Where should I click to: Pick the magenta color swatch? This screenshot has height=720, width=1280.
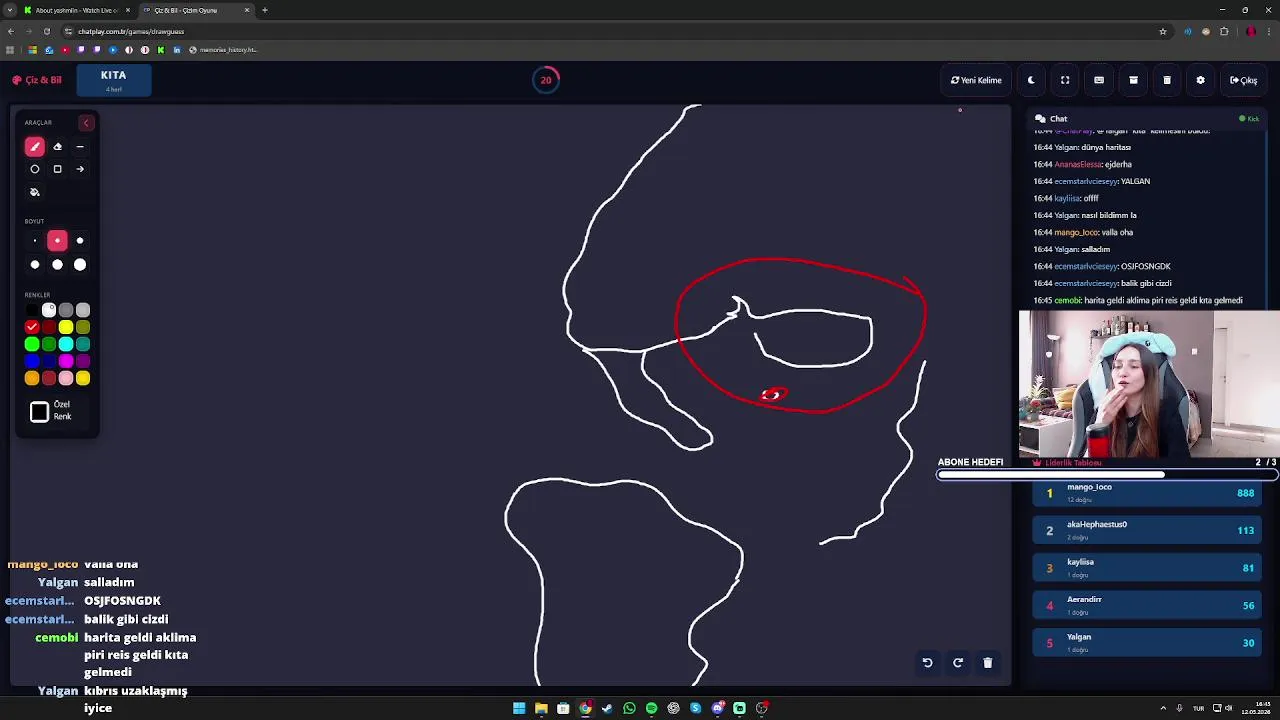click(66, 361)
